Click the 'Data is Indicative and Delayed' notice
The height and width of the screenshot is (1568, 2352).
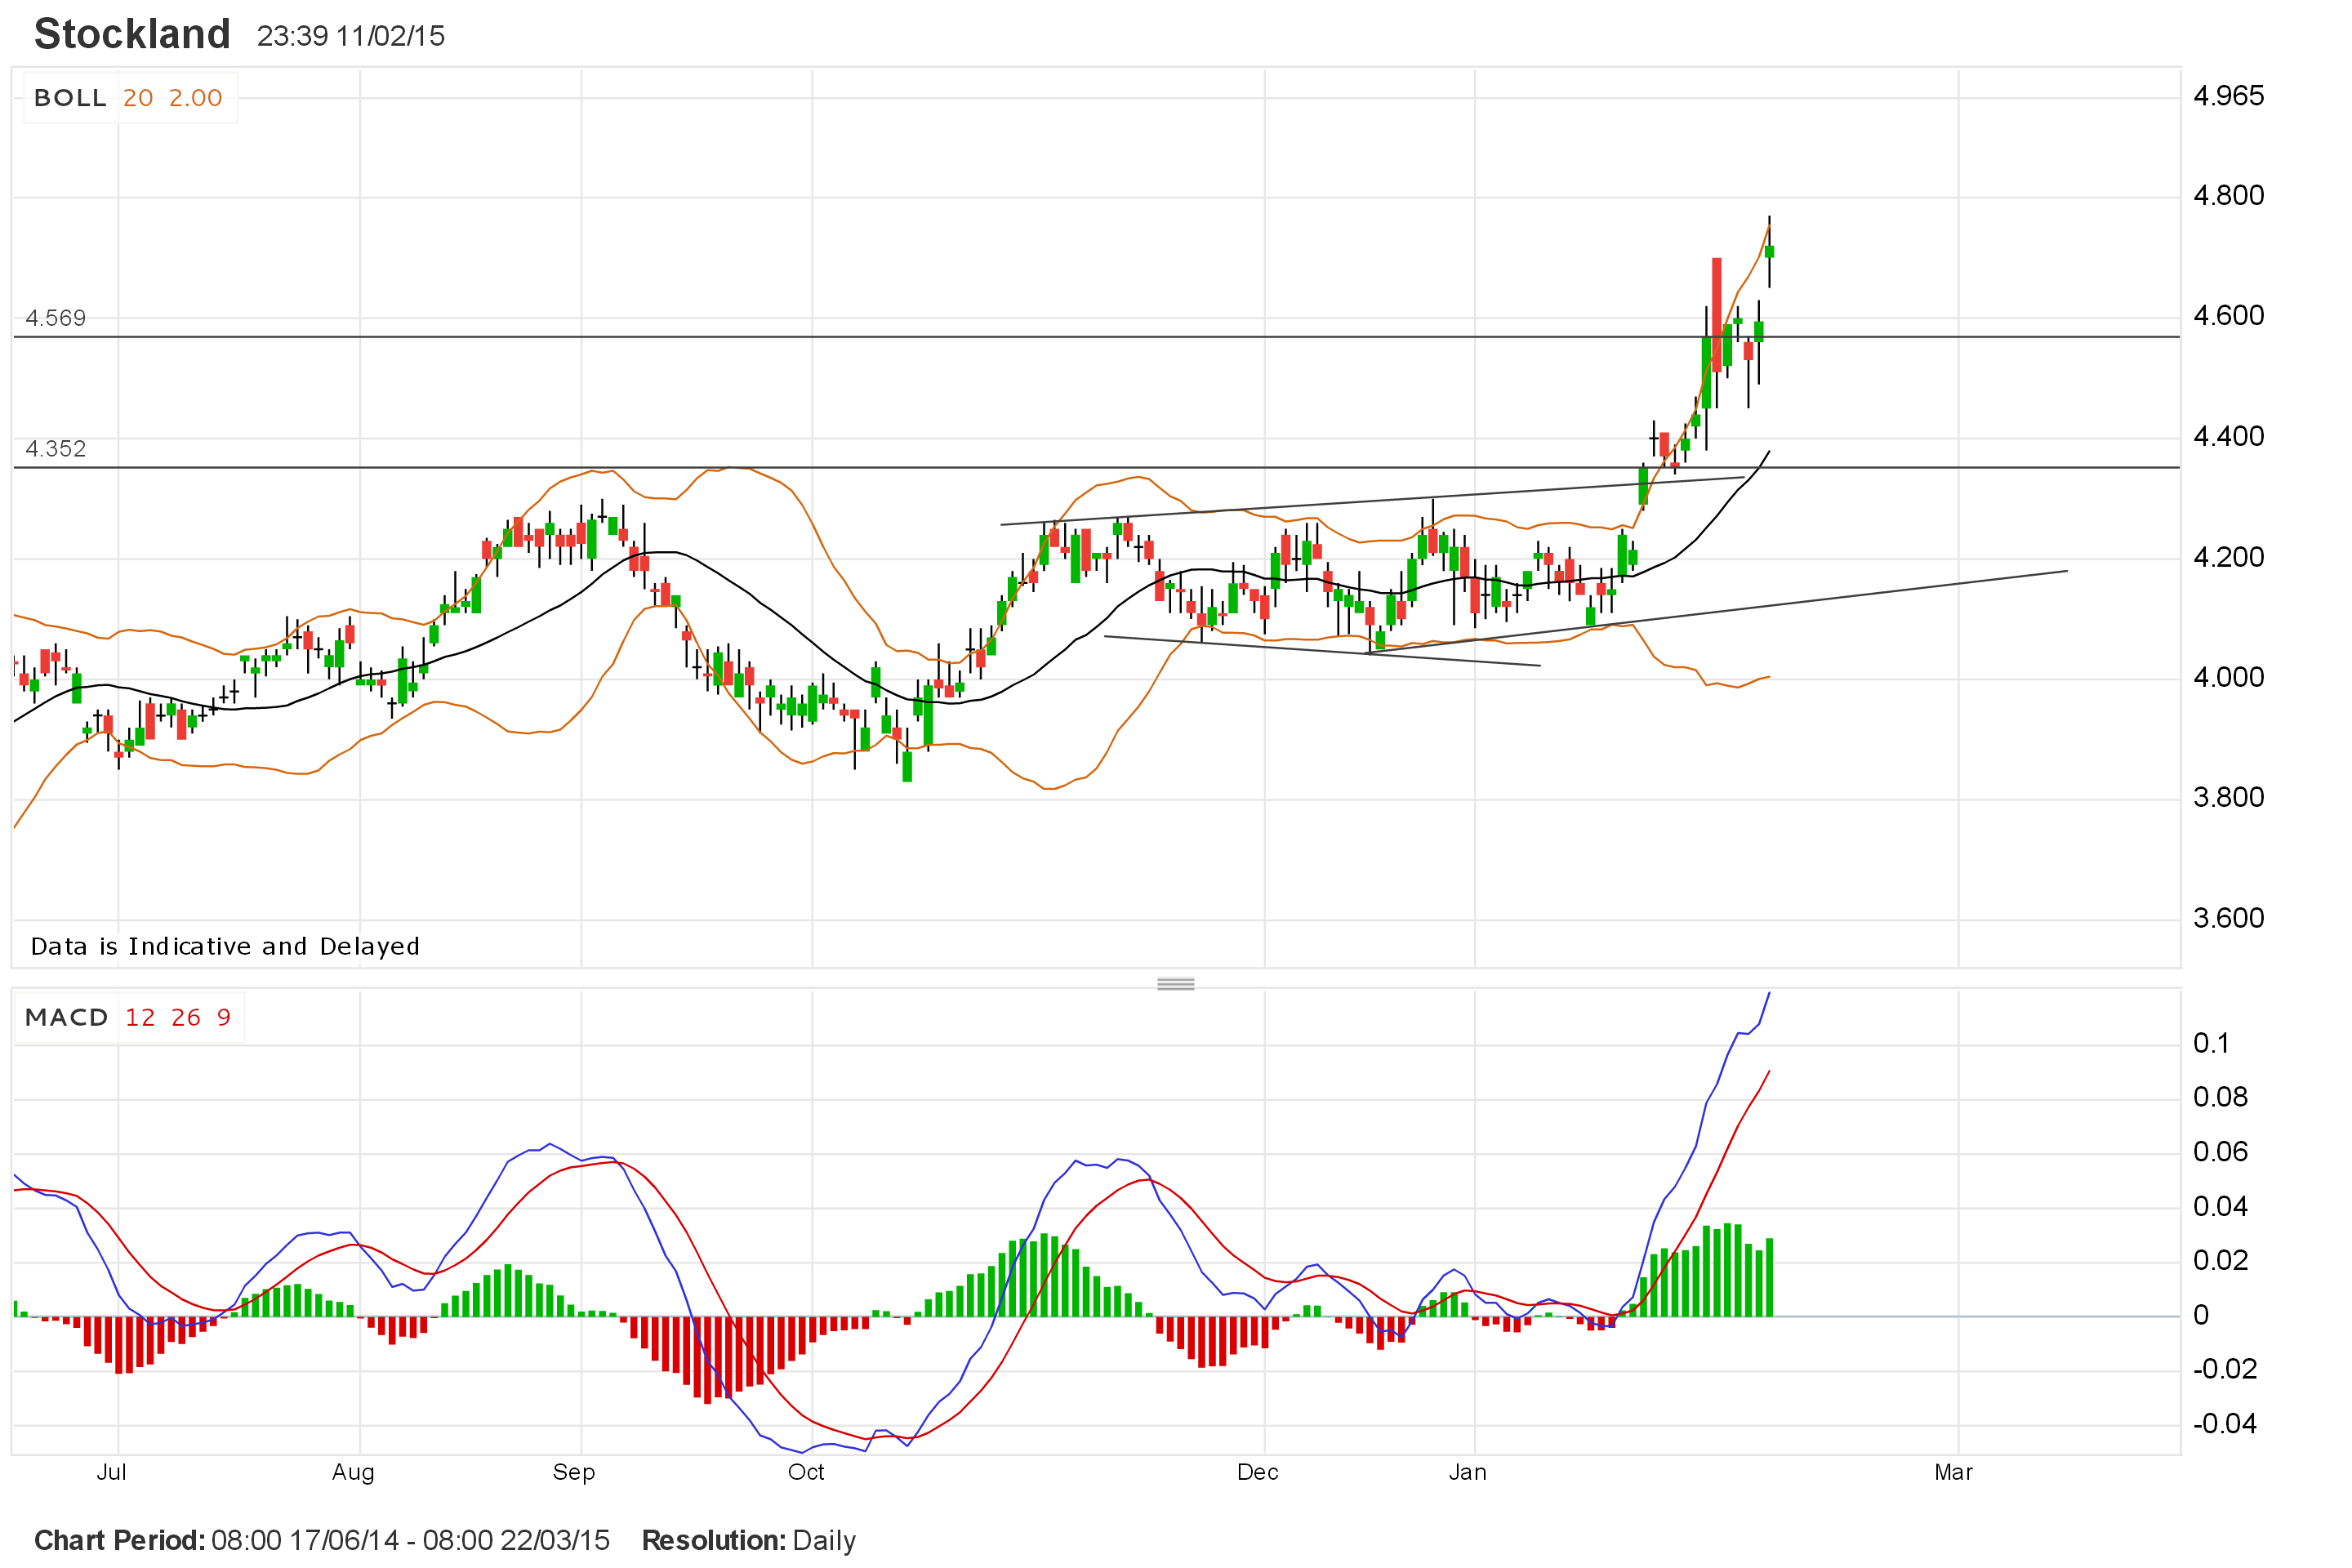click(225, 946)
